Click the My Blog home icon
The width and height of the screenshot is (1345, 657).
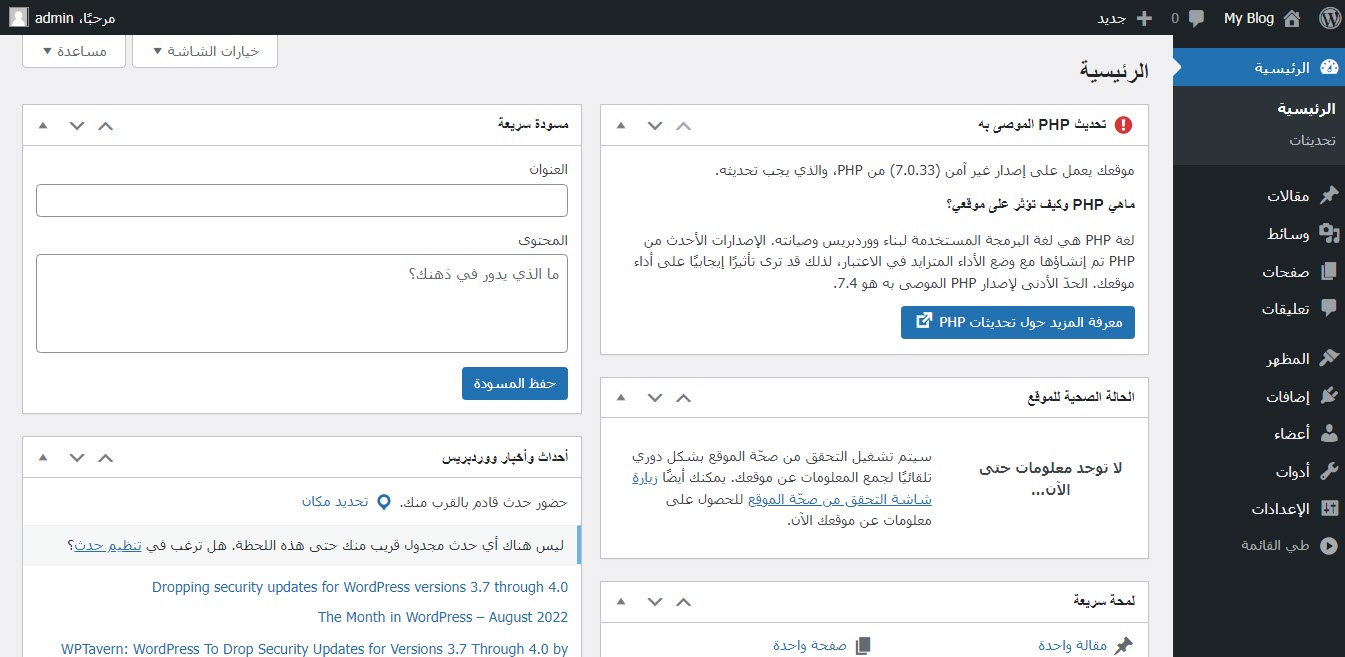[x=1291, y=18]
